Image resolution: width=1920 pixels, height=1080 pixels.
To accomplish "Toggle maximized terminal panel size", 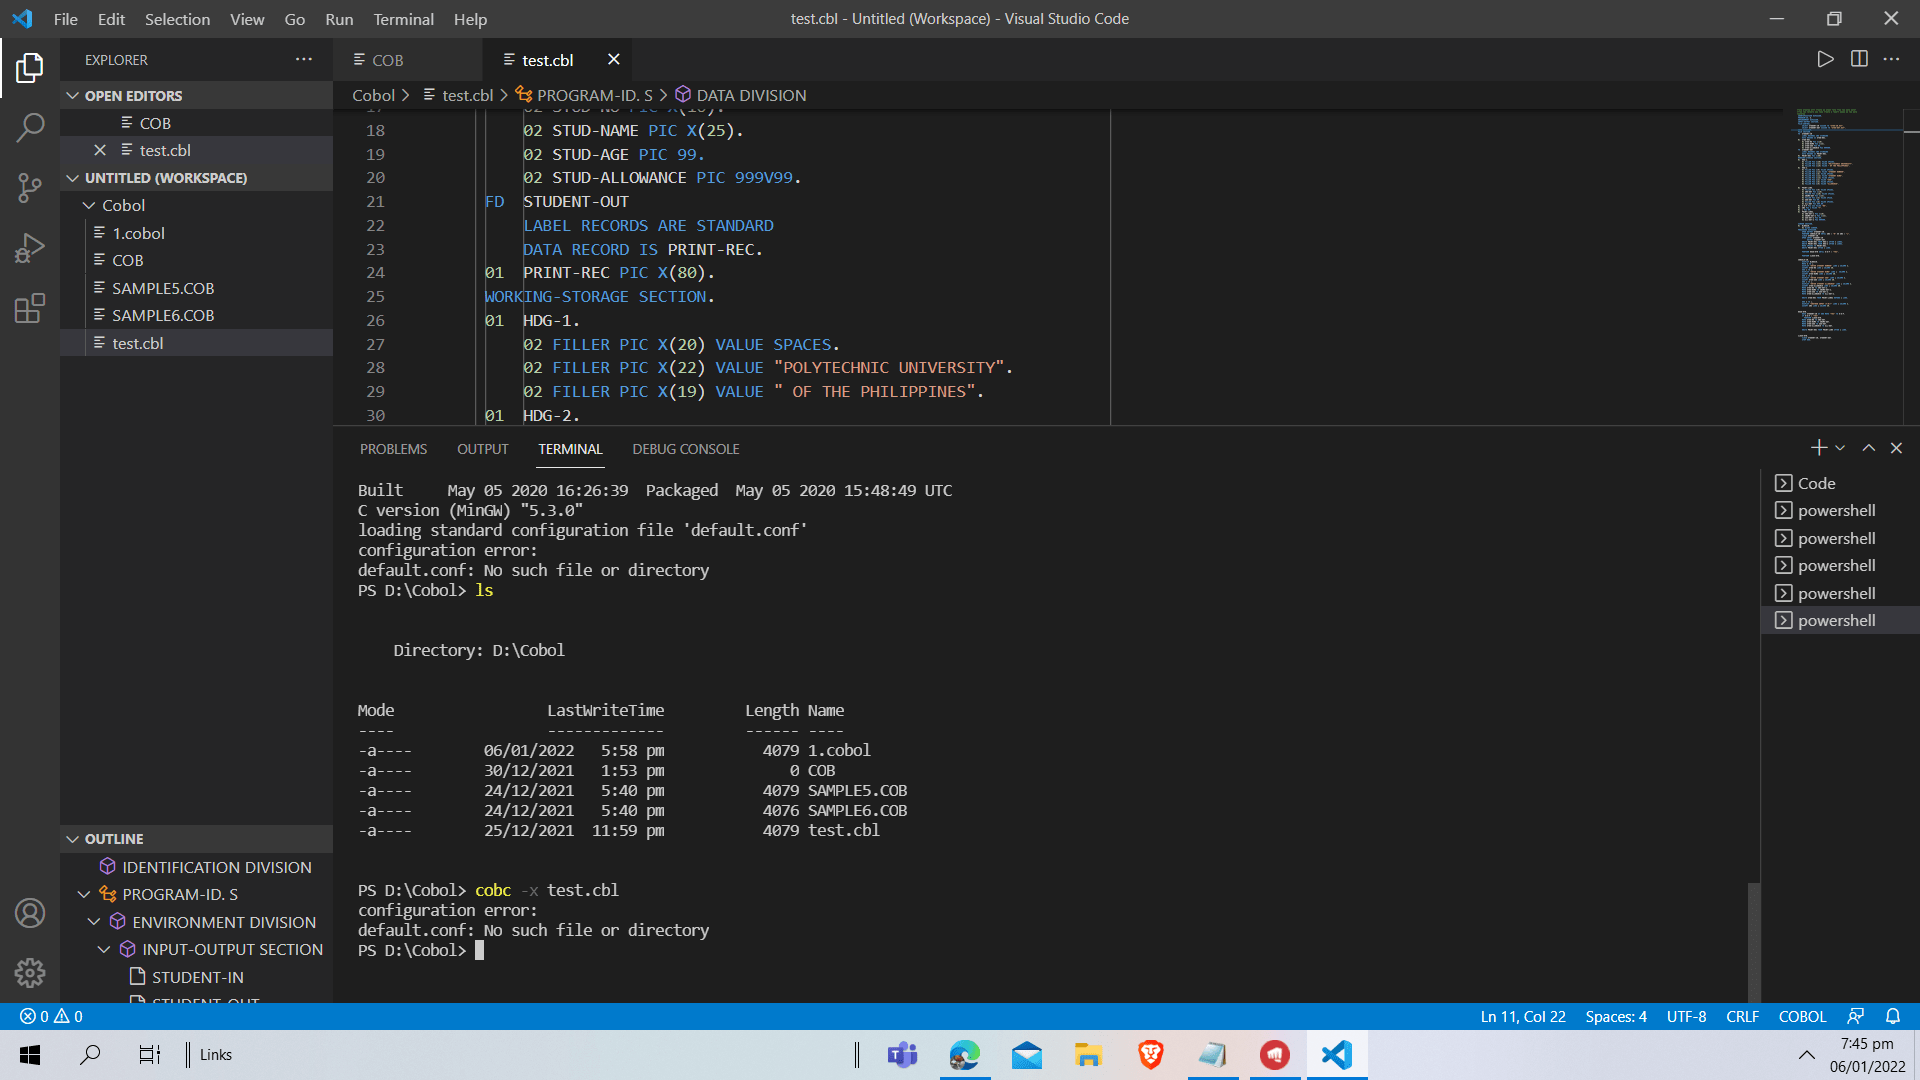I will click(1868, 448).
